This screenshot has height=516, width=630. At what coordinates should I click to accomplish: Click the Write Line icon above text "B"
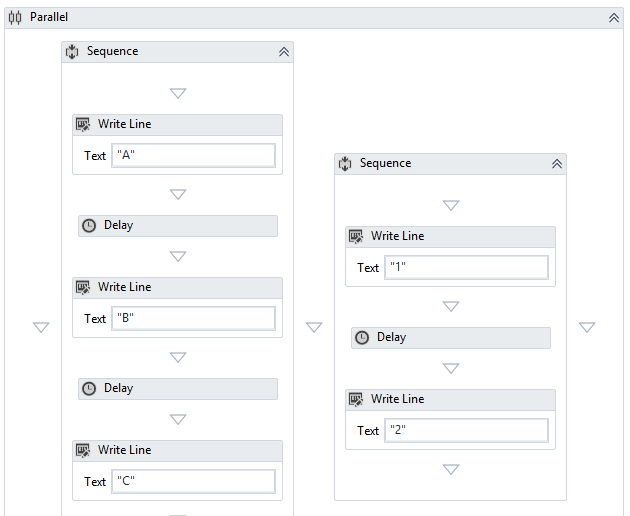pyautogui.click(x=84, y=287)
